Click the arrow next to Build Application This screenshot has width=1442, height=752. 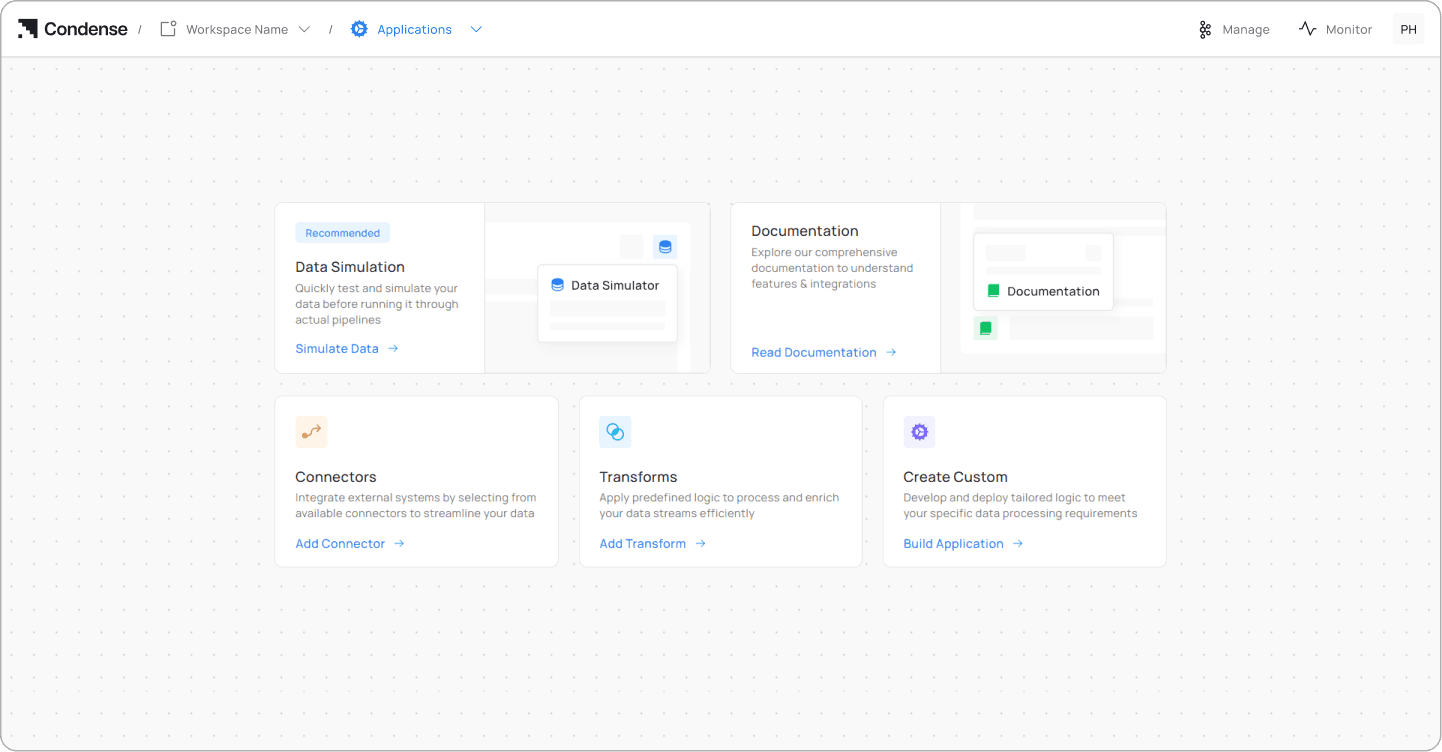(1018, 544)
